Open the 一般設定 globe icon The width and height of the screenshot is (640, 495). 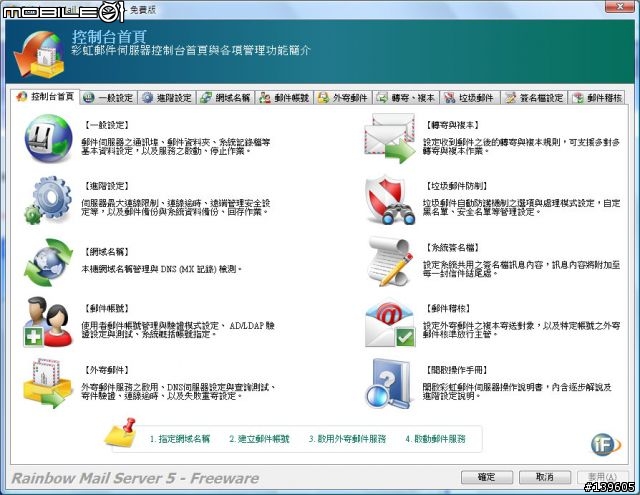[x=48, y=139]
